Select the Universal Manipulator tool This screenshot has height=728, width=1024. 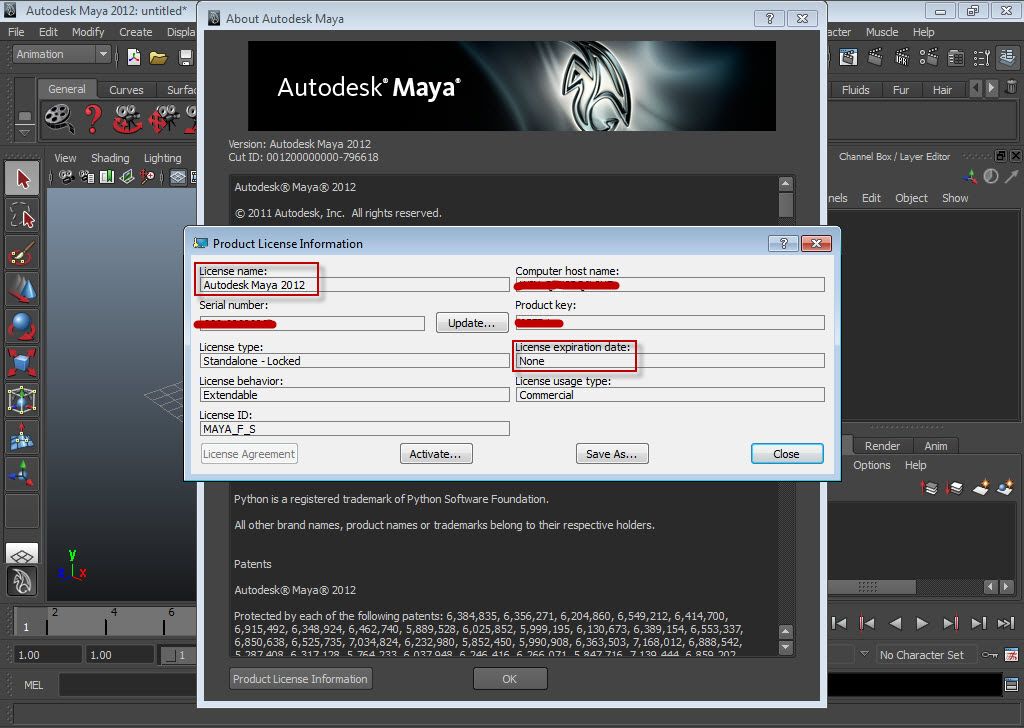[22, 400]
